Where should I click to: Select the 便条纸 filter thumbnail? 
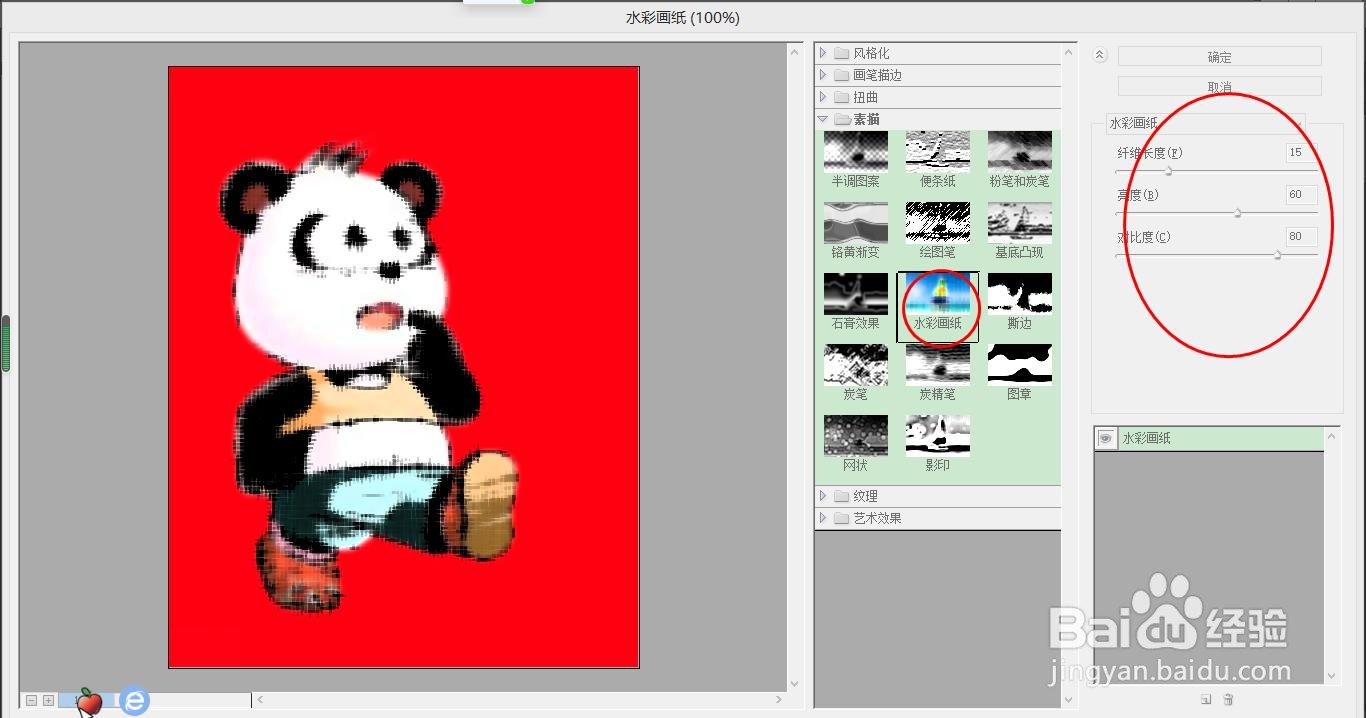click(937, 152)
